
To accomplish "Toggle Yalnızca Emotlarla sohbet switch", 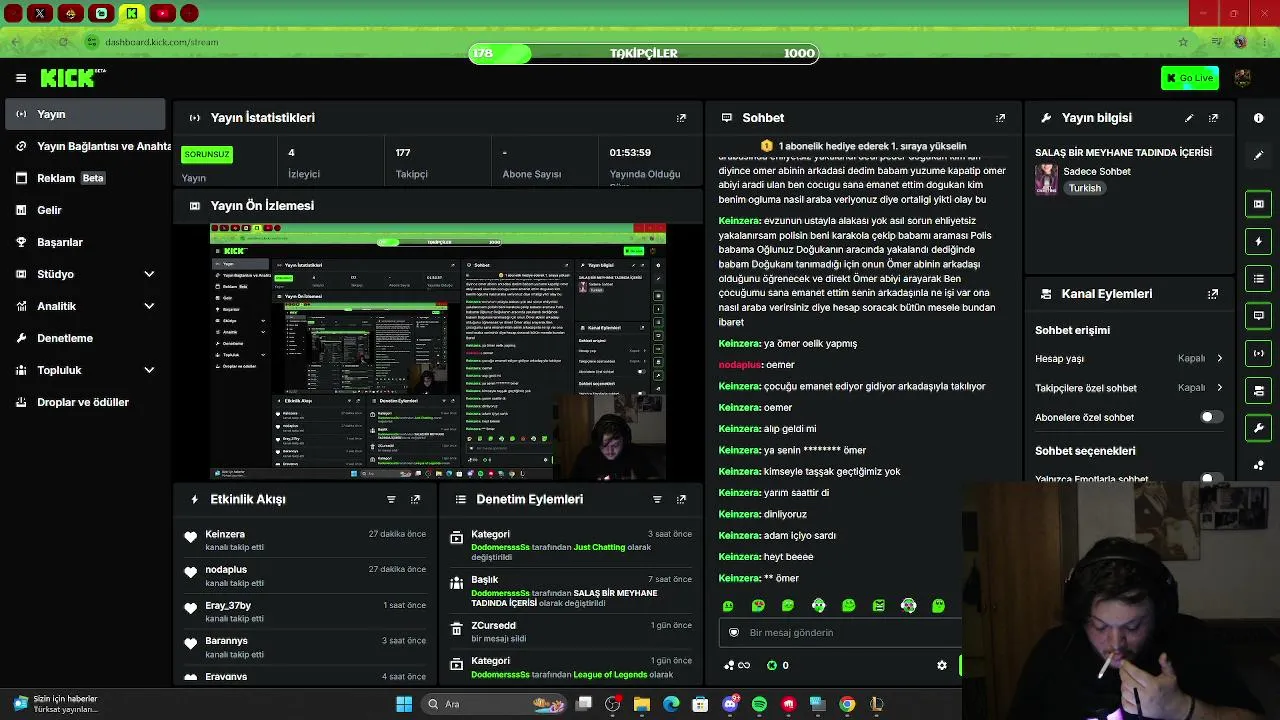I will click(1211, 479).
